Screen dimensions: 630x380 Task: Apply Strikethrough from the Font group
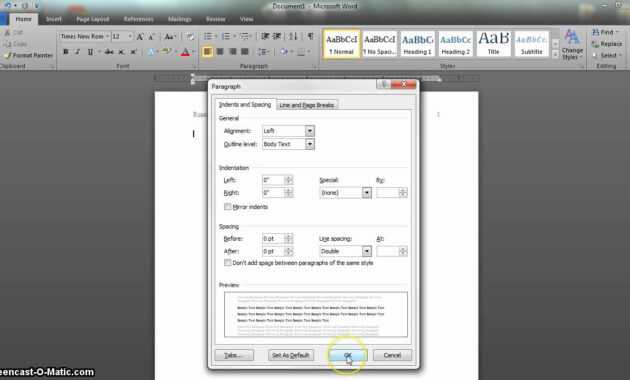click(109, 52)
